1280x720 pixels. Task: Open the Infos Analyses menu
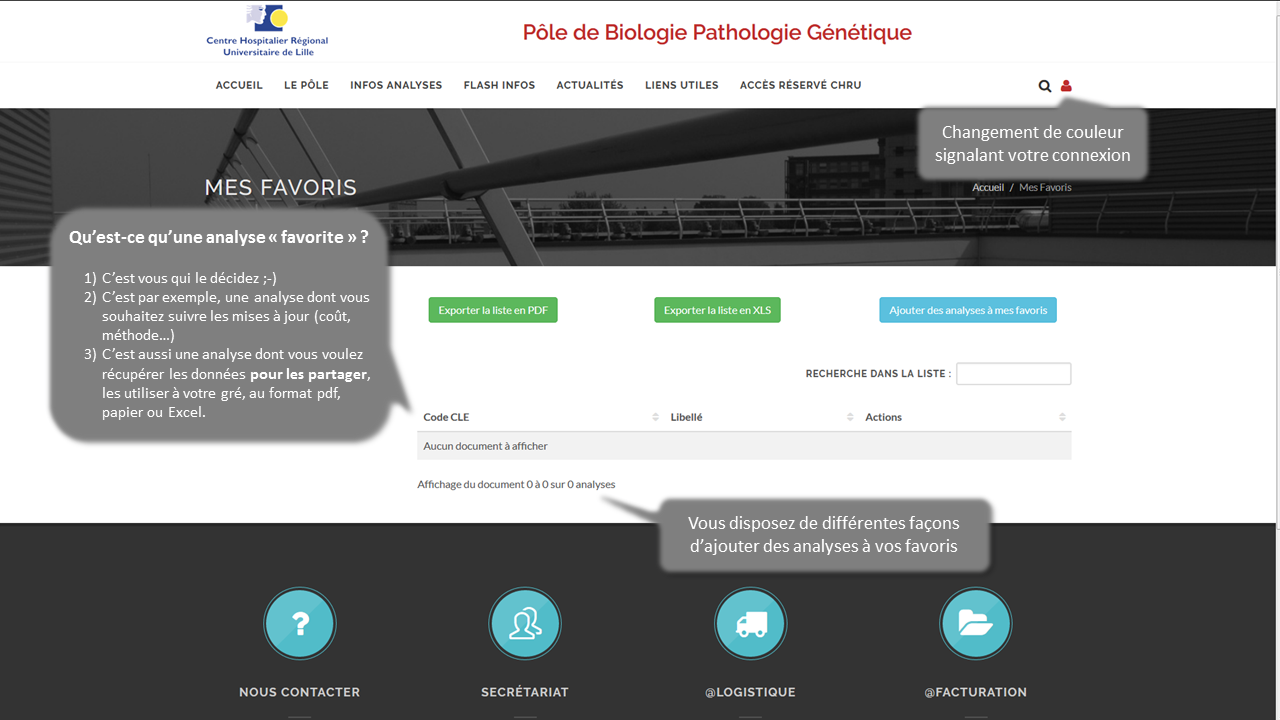pyautogui.click(x=396, y=85)
